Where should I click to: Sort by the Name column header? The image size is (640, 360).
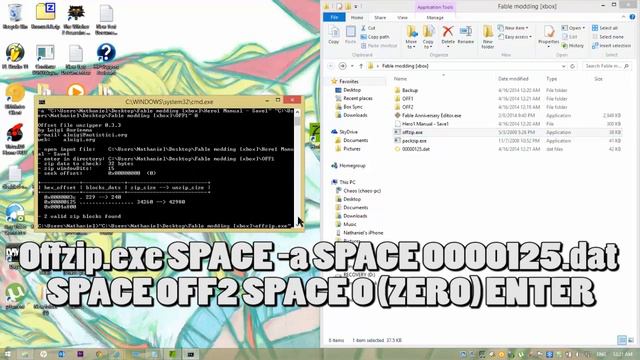tap(400, 78)
